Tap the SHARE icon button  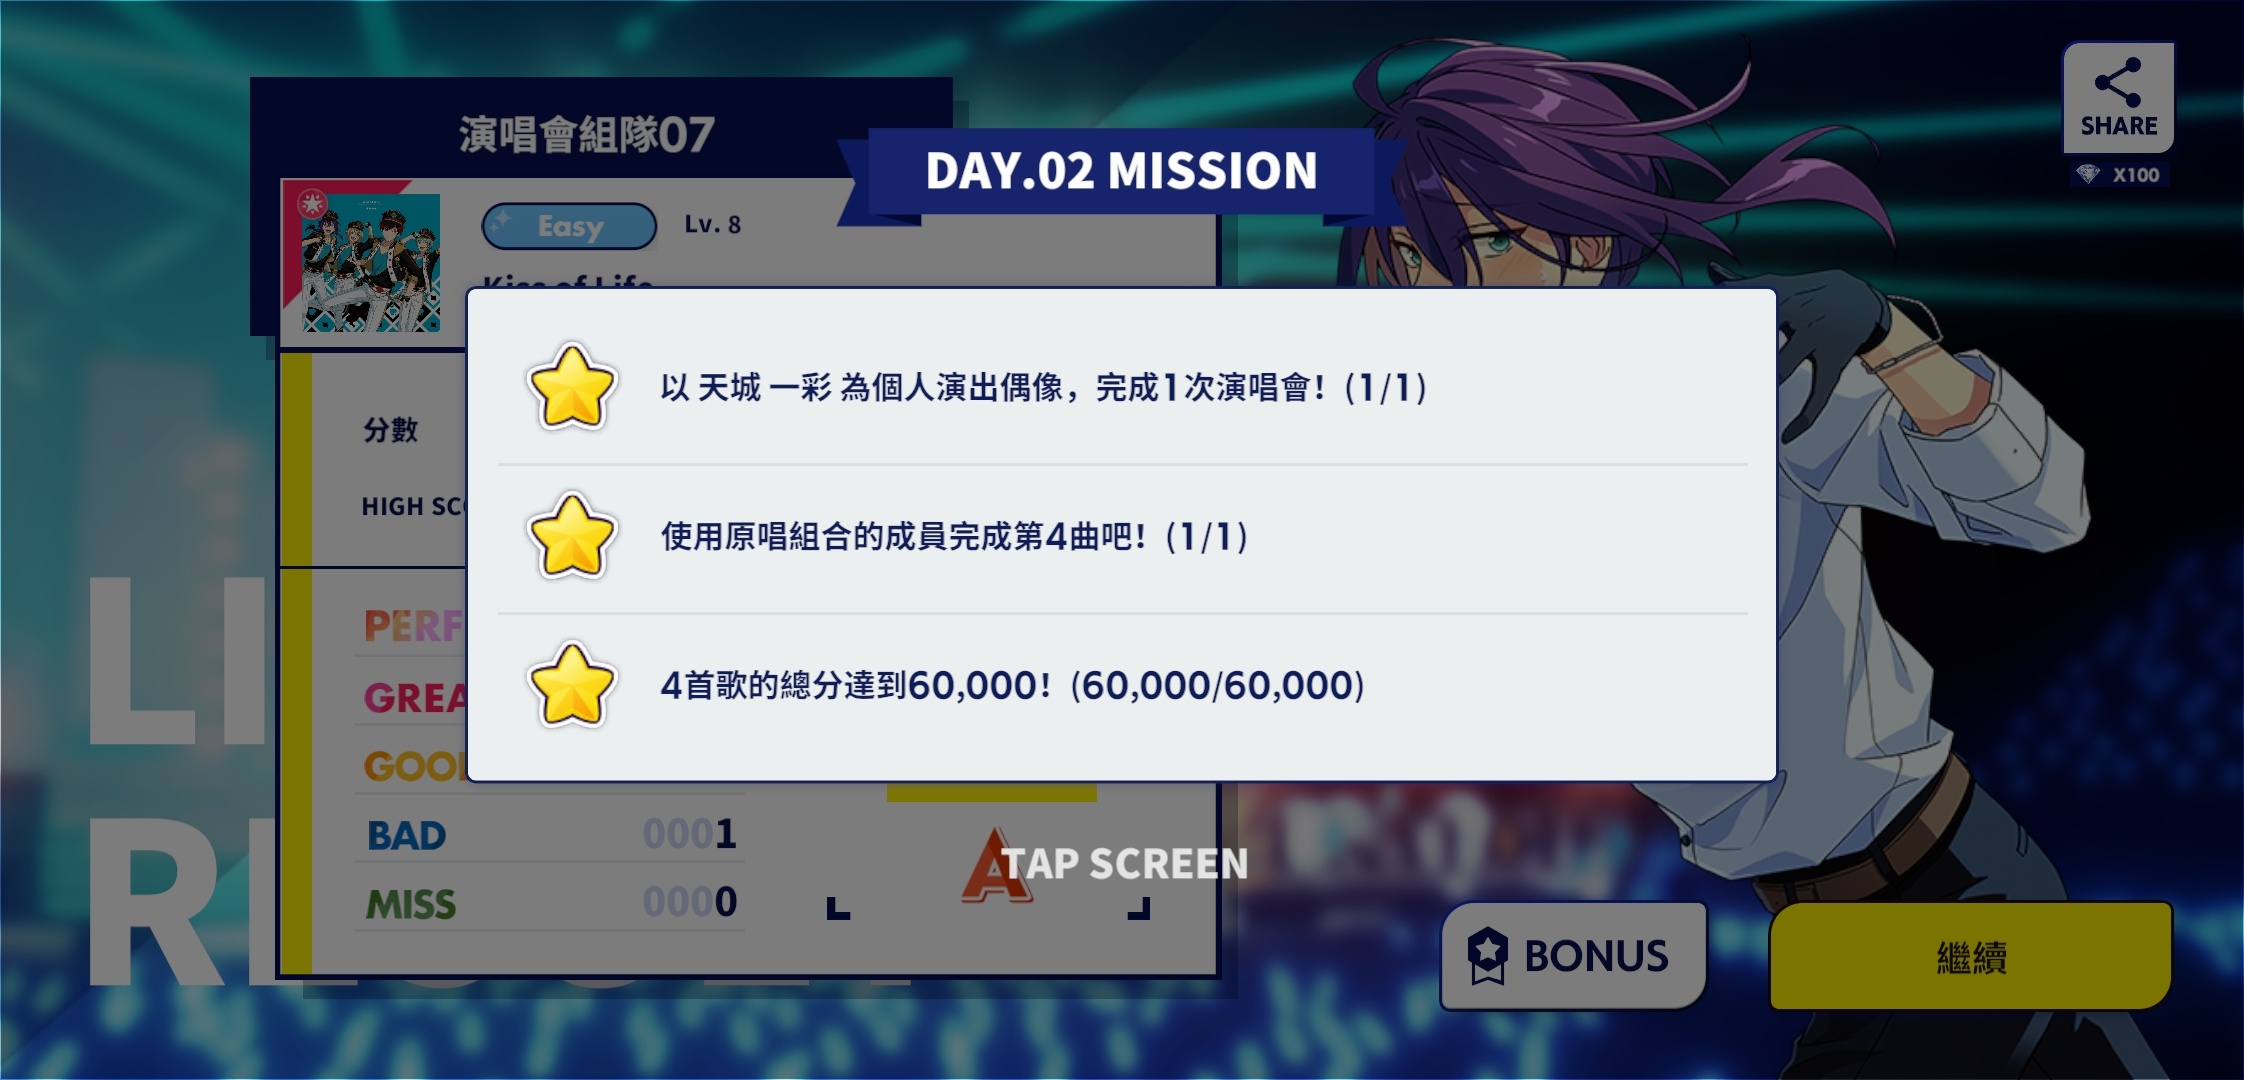[x=2118, y=98]
